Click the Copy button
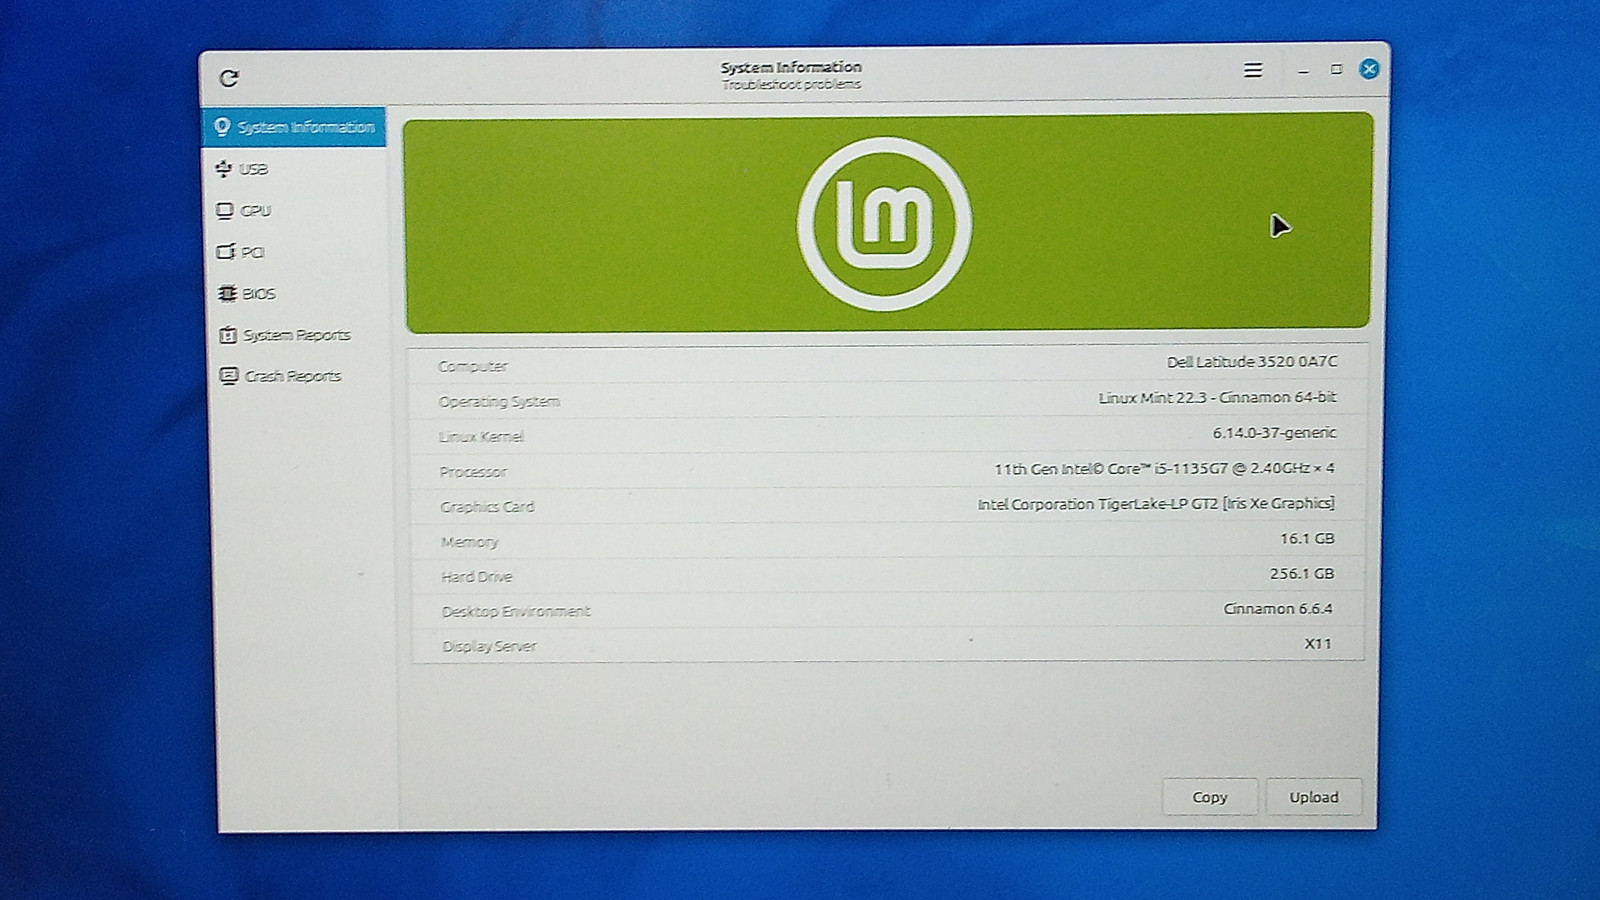This screenshot has width=1600, height=900. (x=1209, y=797)
